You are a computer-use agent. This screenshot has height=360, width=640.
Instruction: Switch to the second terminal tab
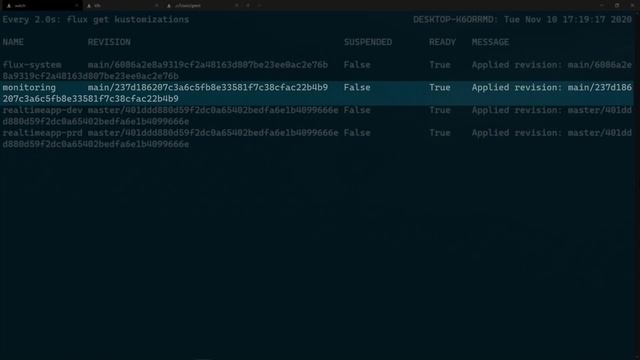121,5
